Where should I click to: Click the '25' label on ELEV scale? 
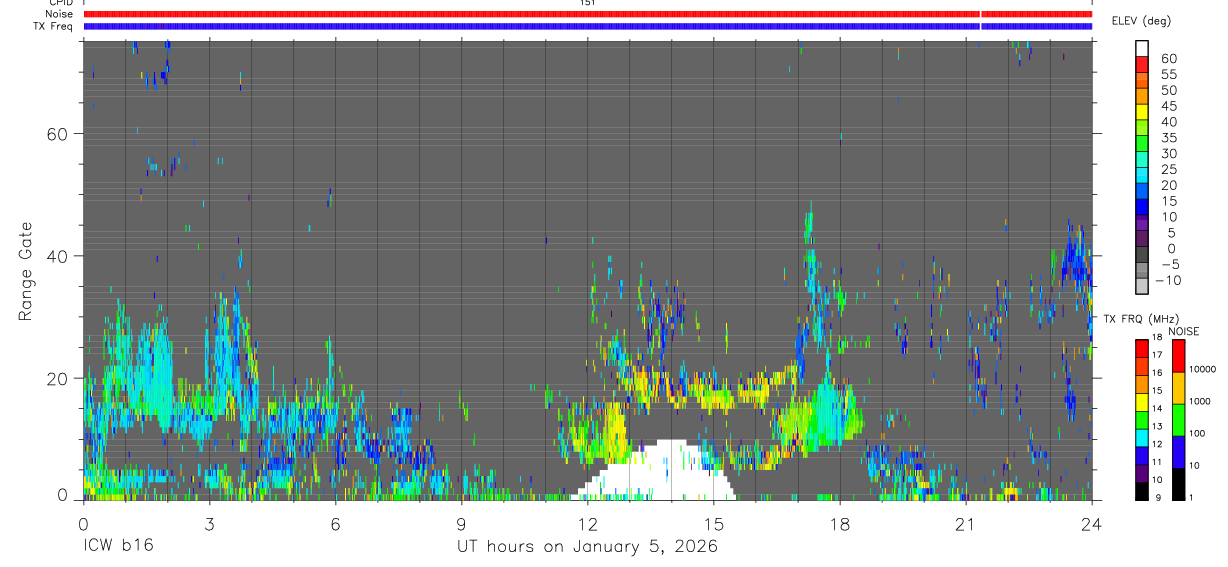tap(1167, 170)
